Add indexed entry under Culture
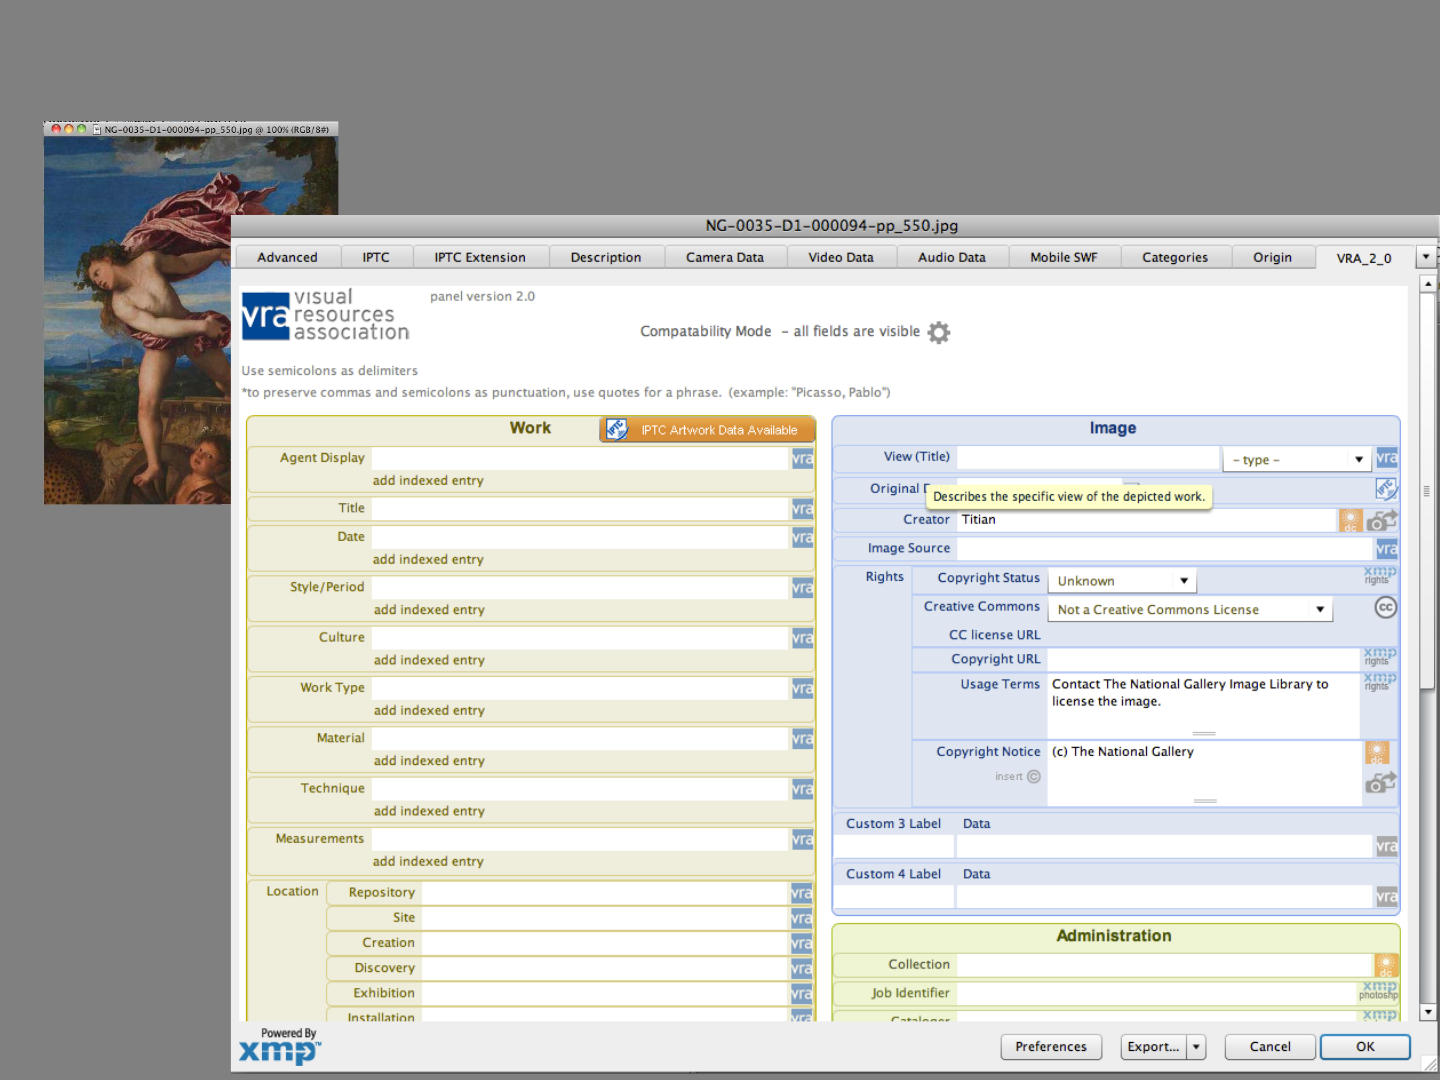This screenshot has width=1440, height=1080. coord(429,660)
